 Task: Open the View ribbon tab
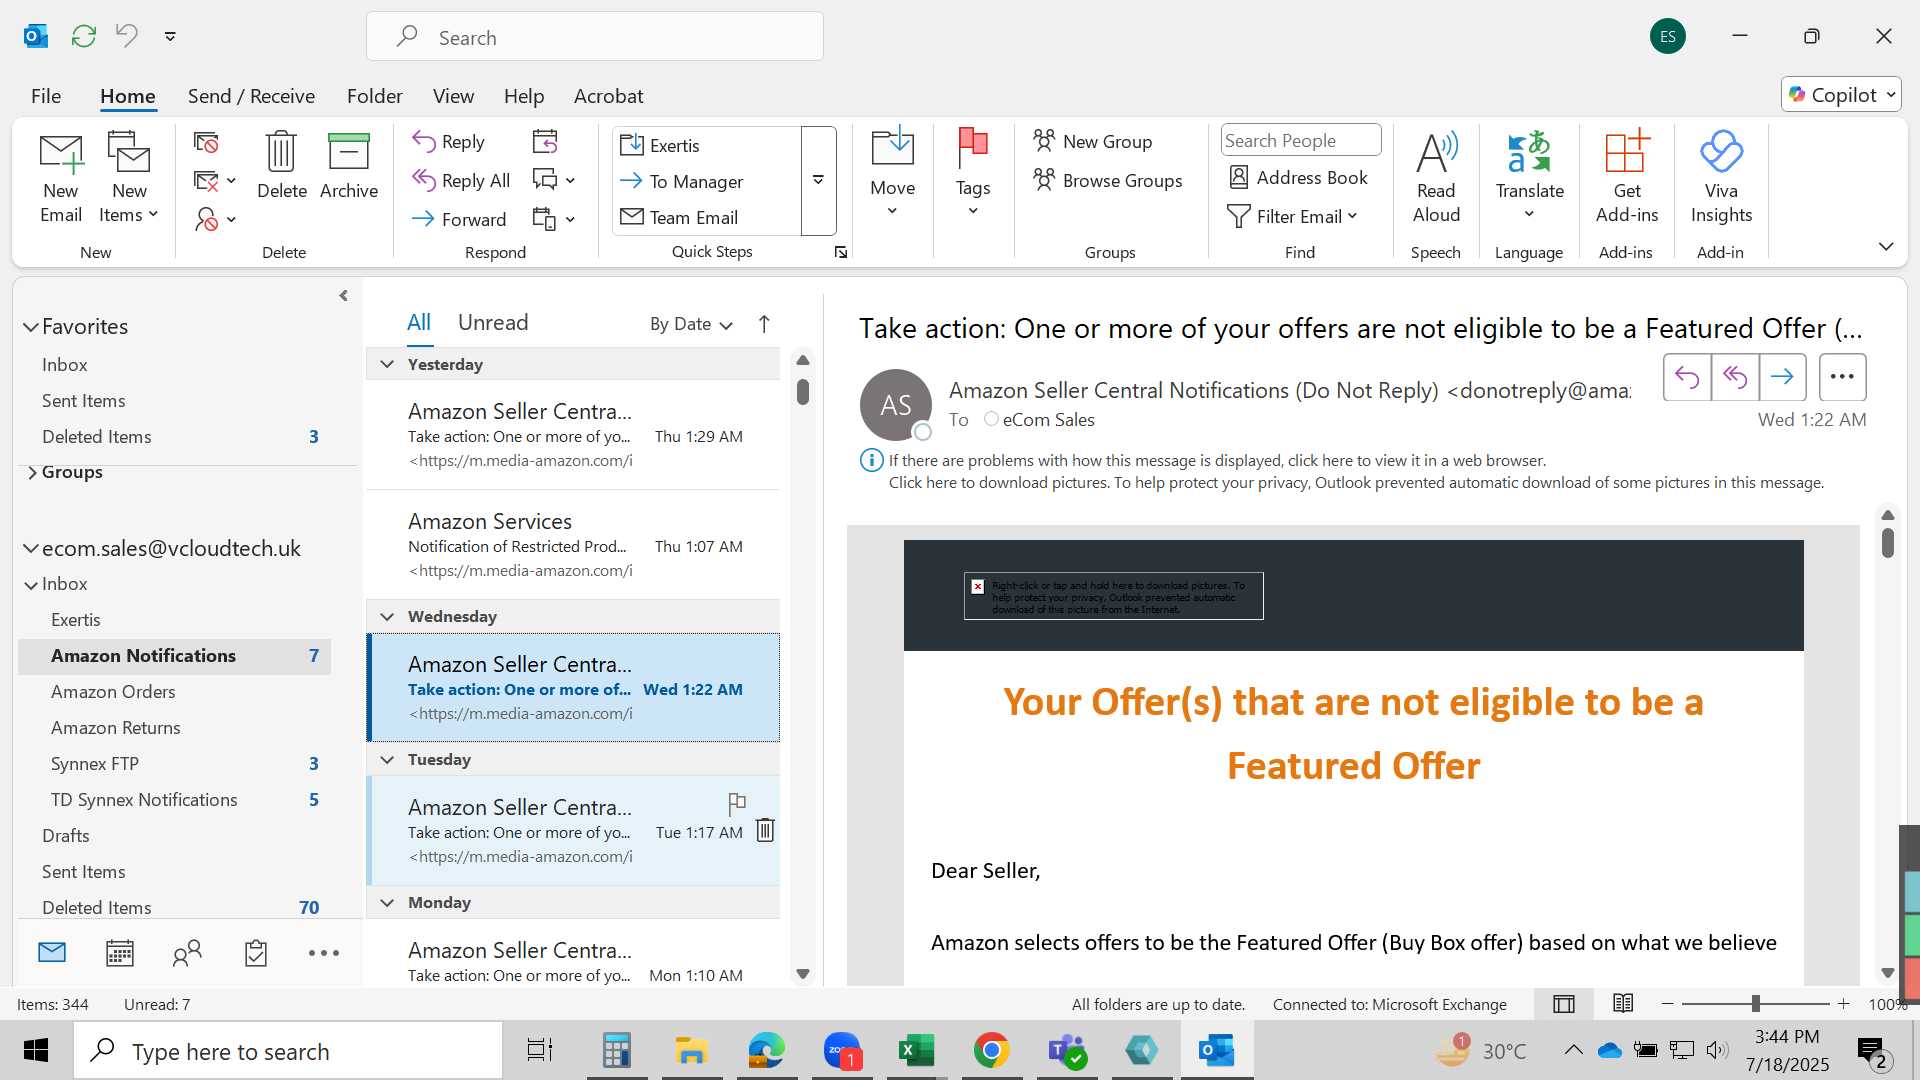[453, 96]
